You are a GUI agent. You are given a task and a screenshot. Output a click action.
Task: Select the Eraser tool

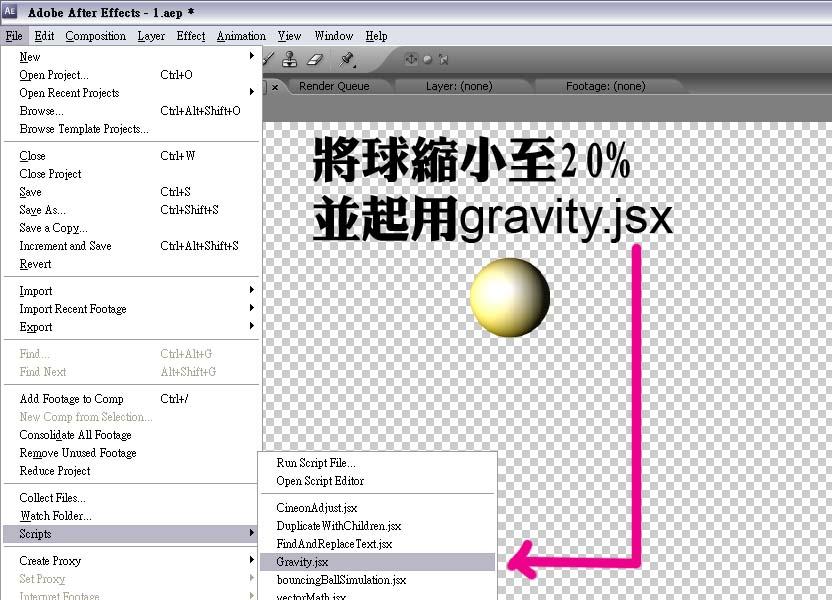pos(312,58)
